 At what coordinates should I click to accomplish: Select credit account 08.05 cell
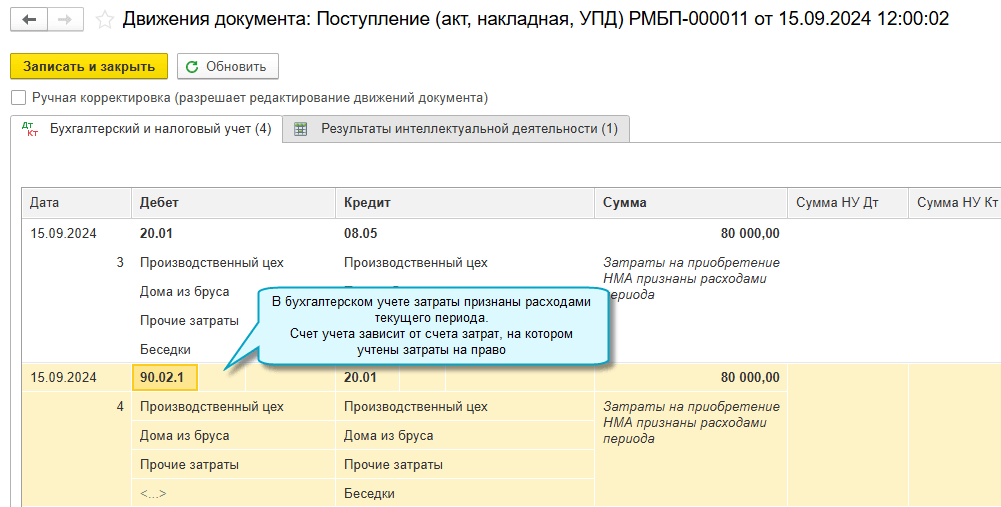360,234
